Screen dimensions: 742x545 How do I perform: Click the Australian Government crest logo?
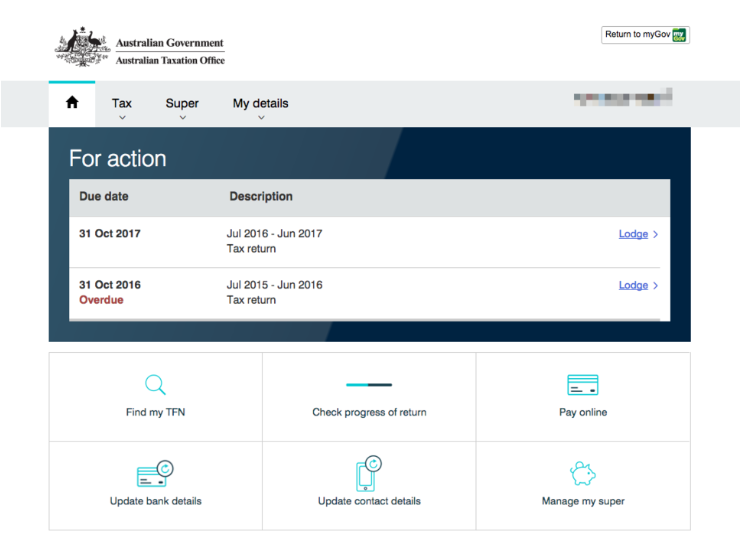83,46
